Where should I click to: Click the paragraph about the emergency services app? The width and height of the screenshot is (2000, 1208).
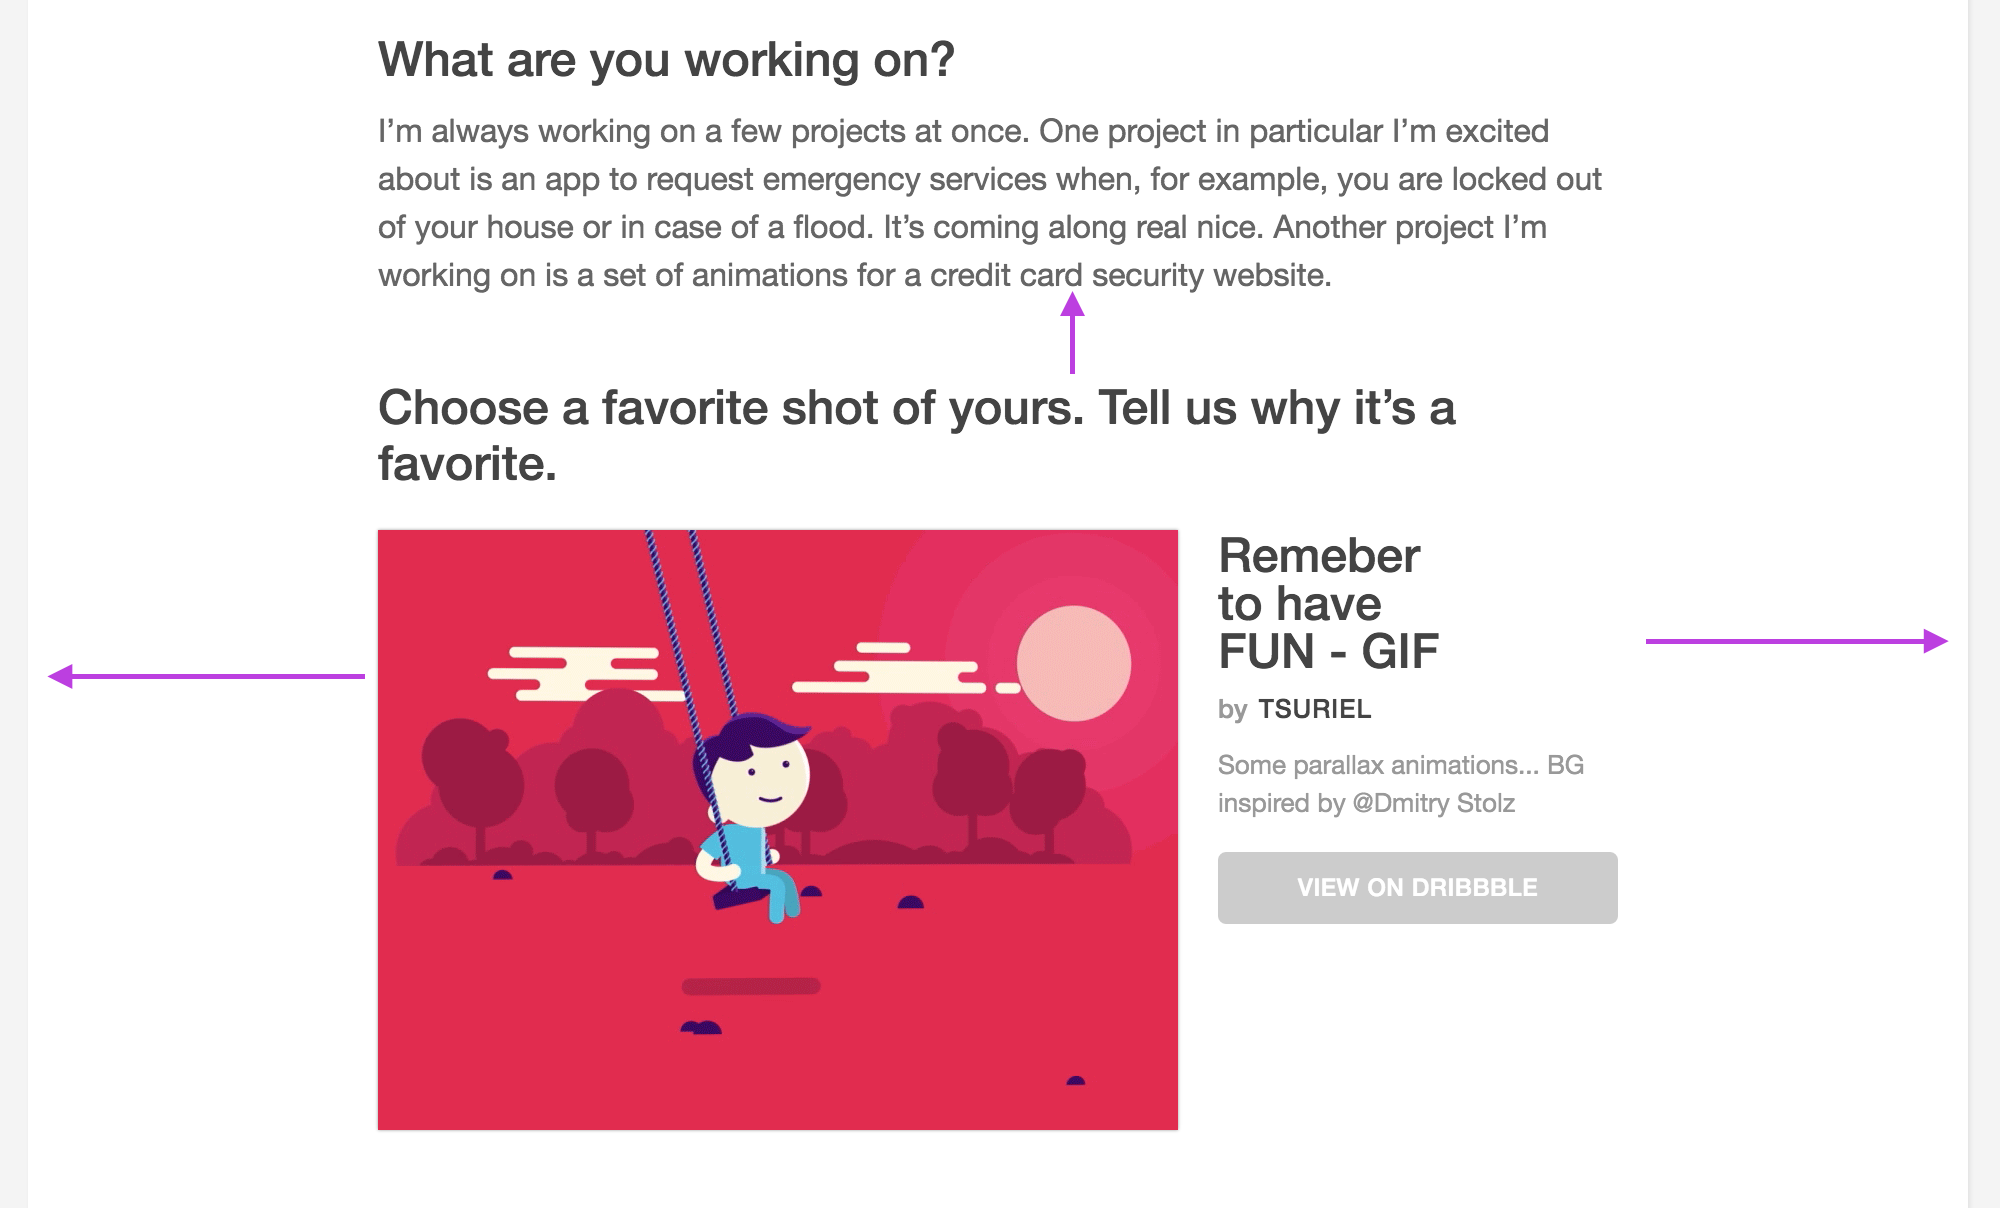click(990, 203)
